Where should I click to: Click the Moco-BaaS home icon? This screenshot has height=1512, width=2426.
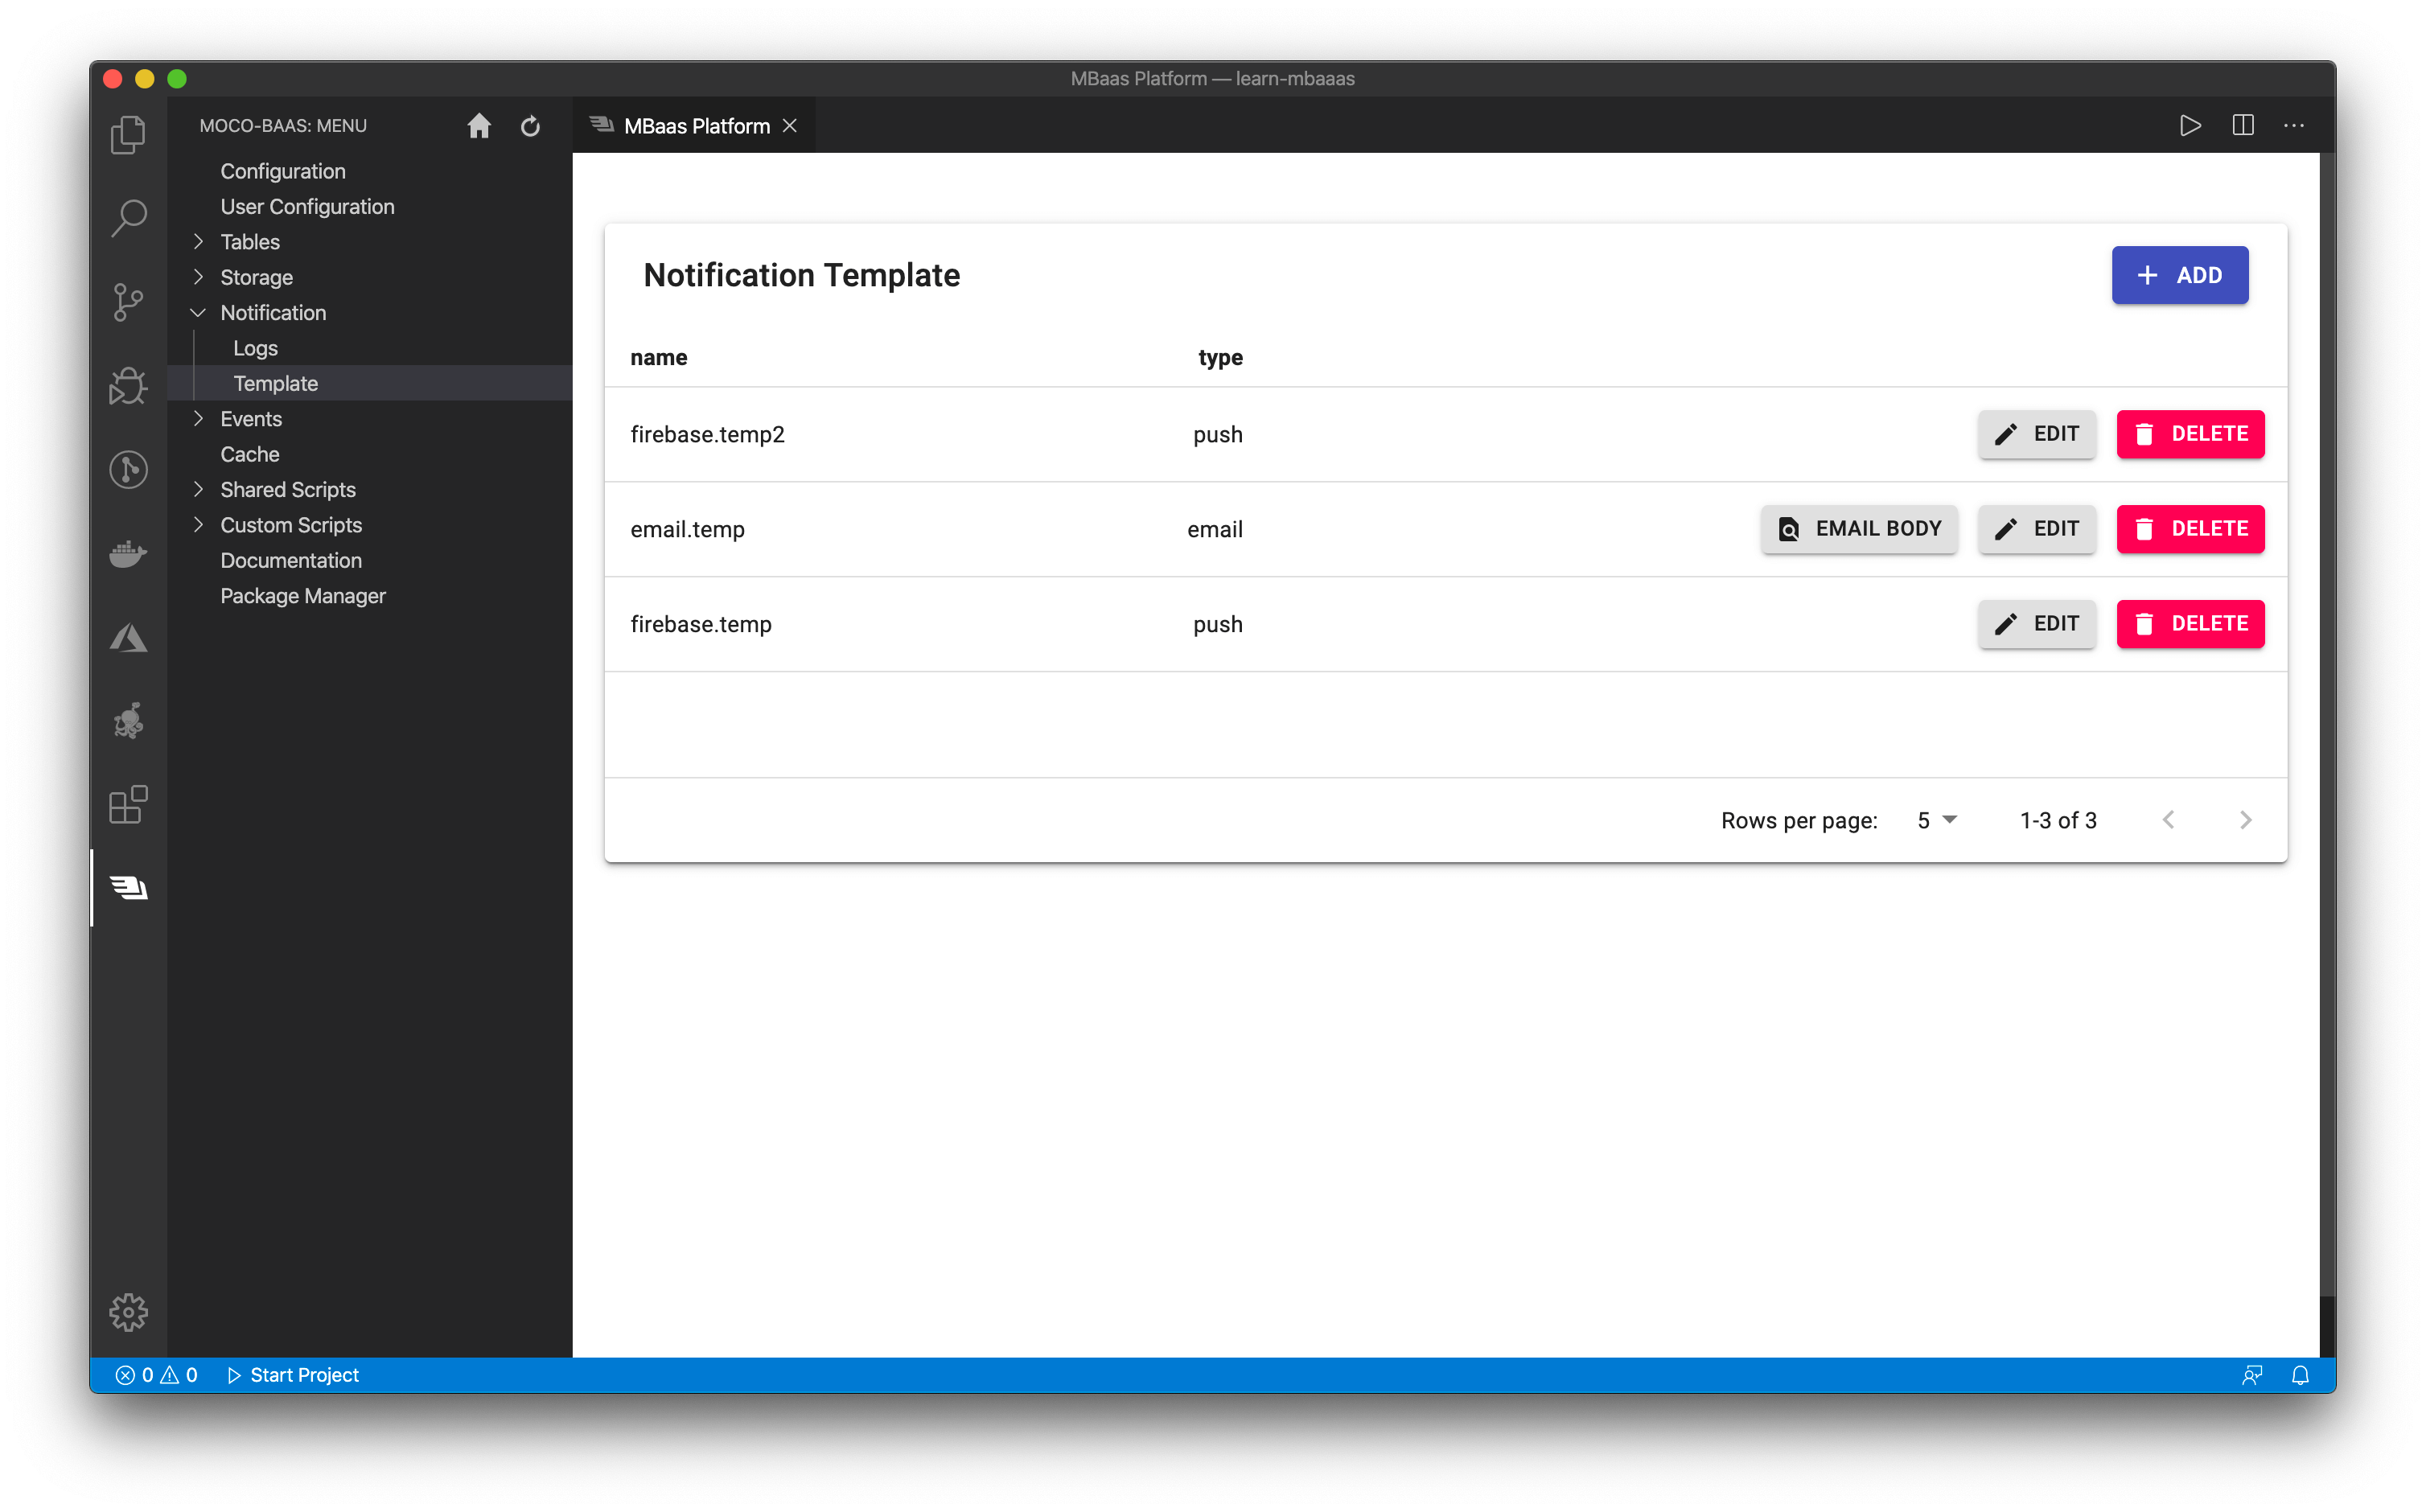(x=479, y=126)
